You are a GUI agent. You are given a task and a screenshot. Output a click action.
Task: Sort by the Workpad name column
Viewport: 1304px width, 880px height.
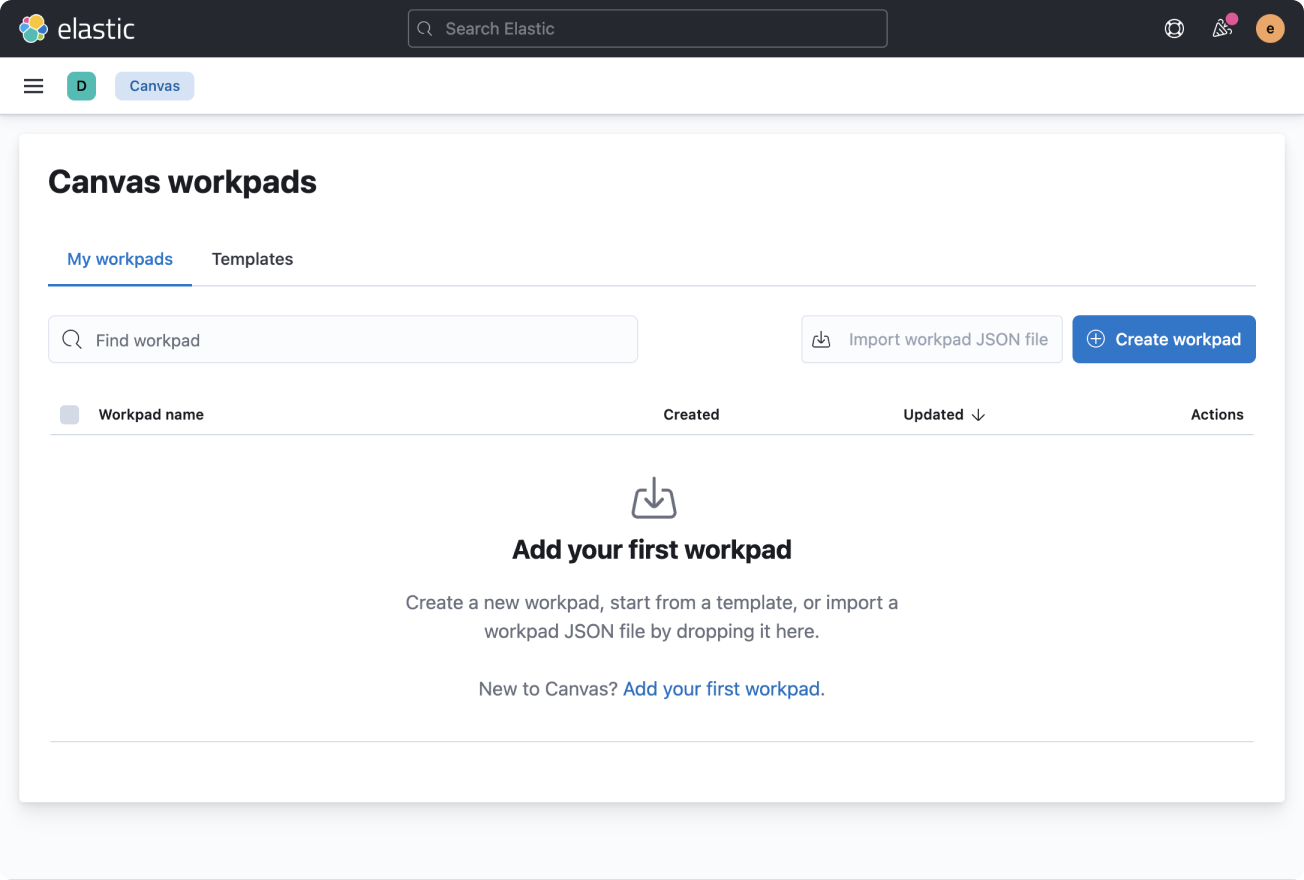pyautogui.click(x=151, y=415)
